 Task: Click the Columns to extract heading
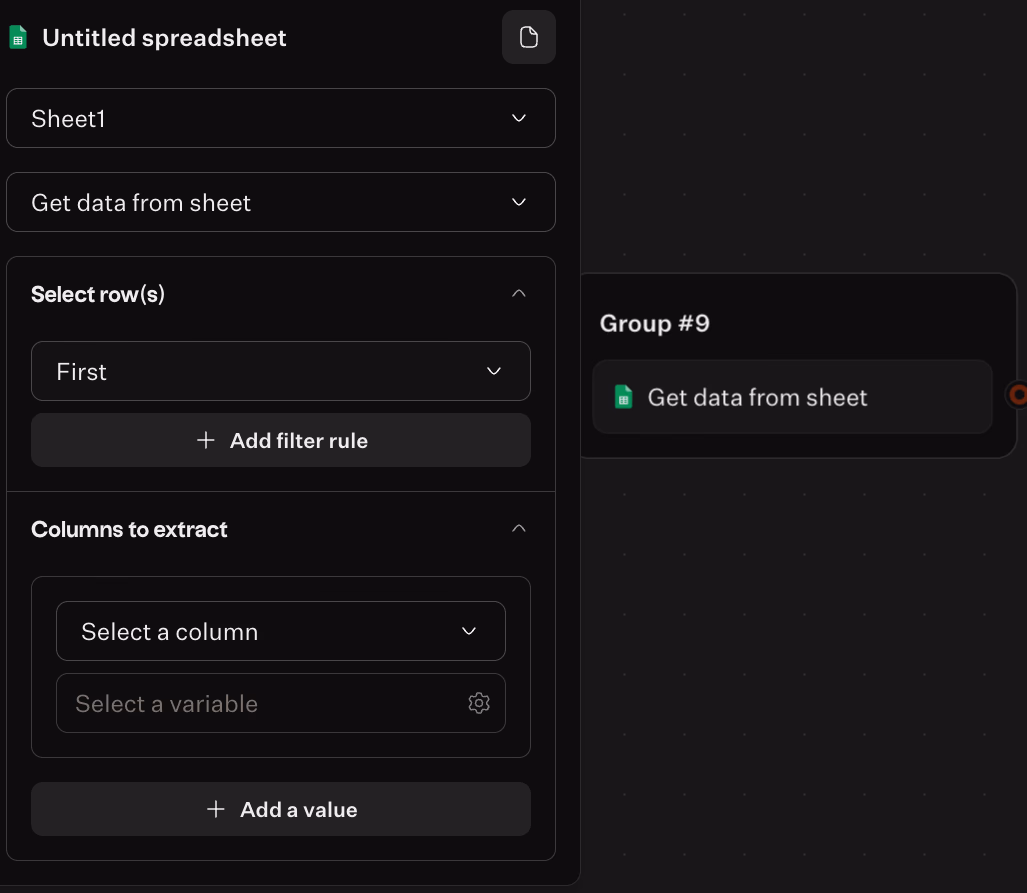click(x=129, y=529)
